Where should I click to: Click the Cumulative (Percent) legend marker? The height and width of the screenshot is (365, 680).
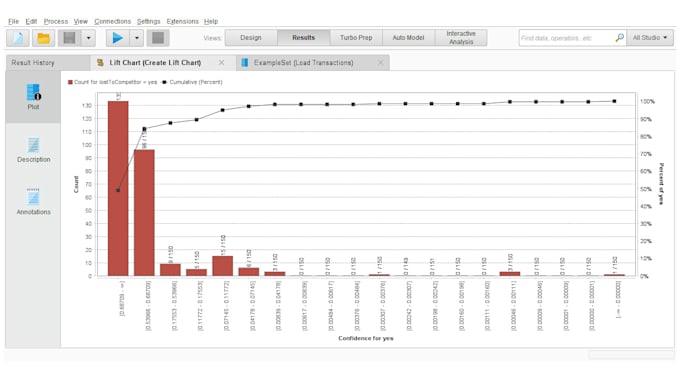click(164, 82)
